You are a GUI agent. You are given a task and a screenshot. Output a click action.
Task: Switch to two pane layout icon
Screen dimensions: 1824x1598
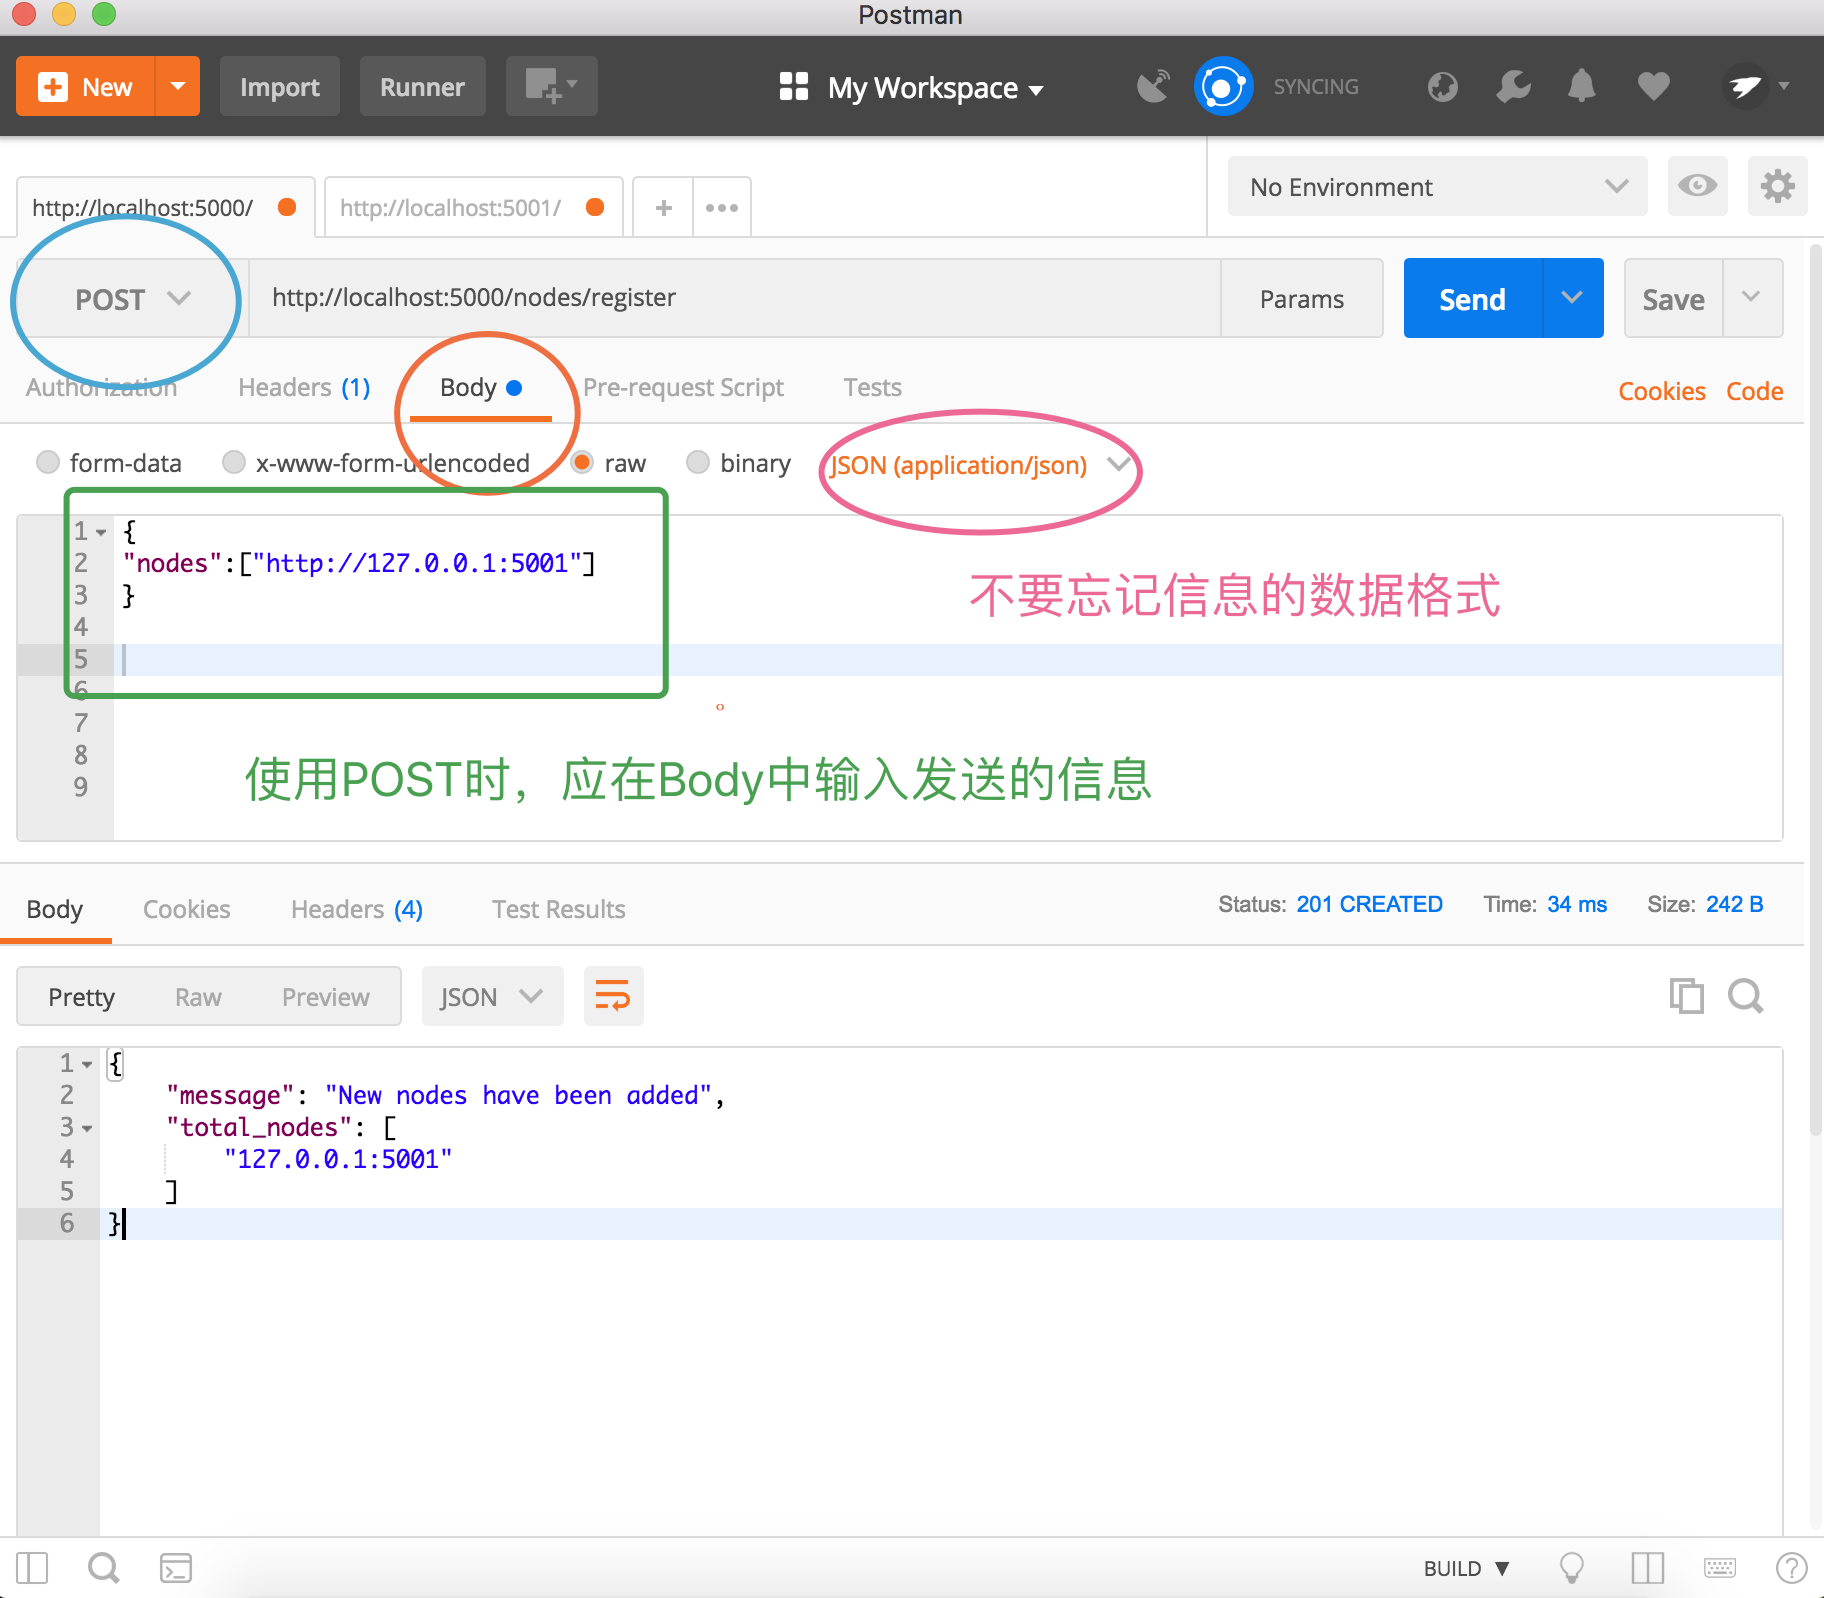tap(1647, 1568)
